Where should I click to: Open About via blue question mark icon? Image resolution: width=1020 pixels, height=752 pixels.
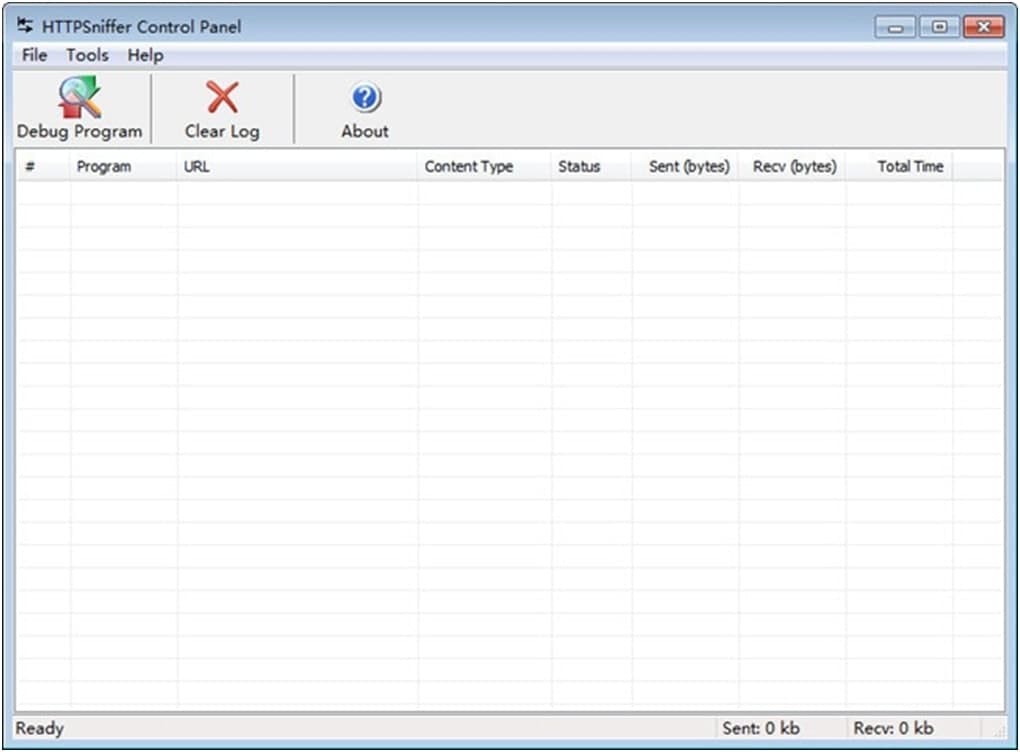click(366, 98)
